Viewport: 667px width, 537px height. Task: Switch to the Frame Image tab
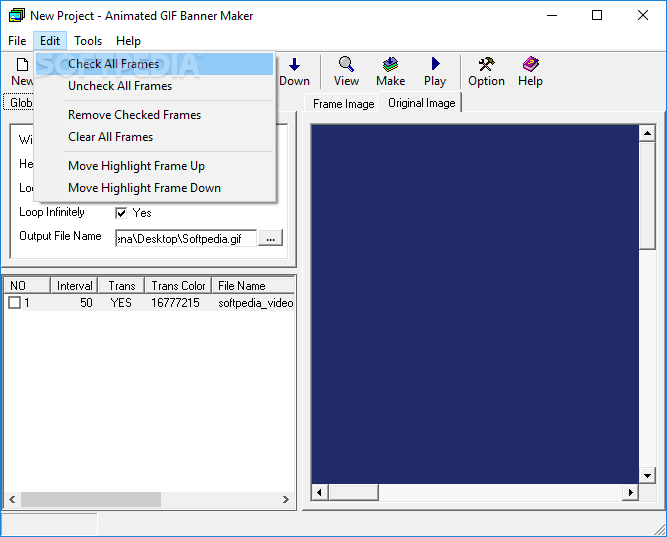[x=343, y=104]
